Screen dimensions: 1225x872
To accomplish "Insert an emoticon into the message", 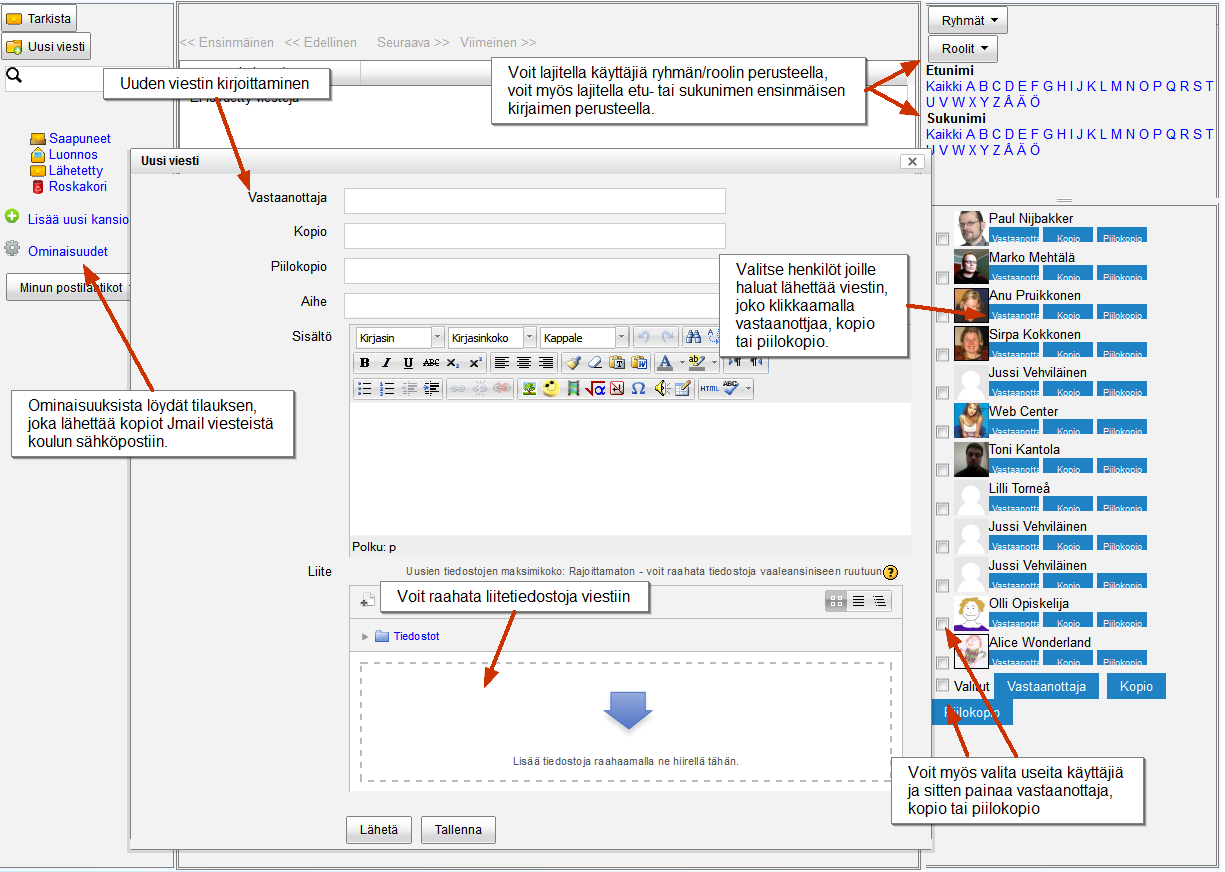I will click(x=551, y=389).
